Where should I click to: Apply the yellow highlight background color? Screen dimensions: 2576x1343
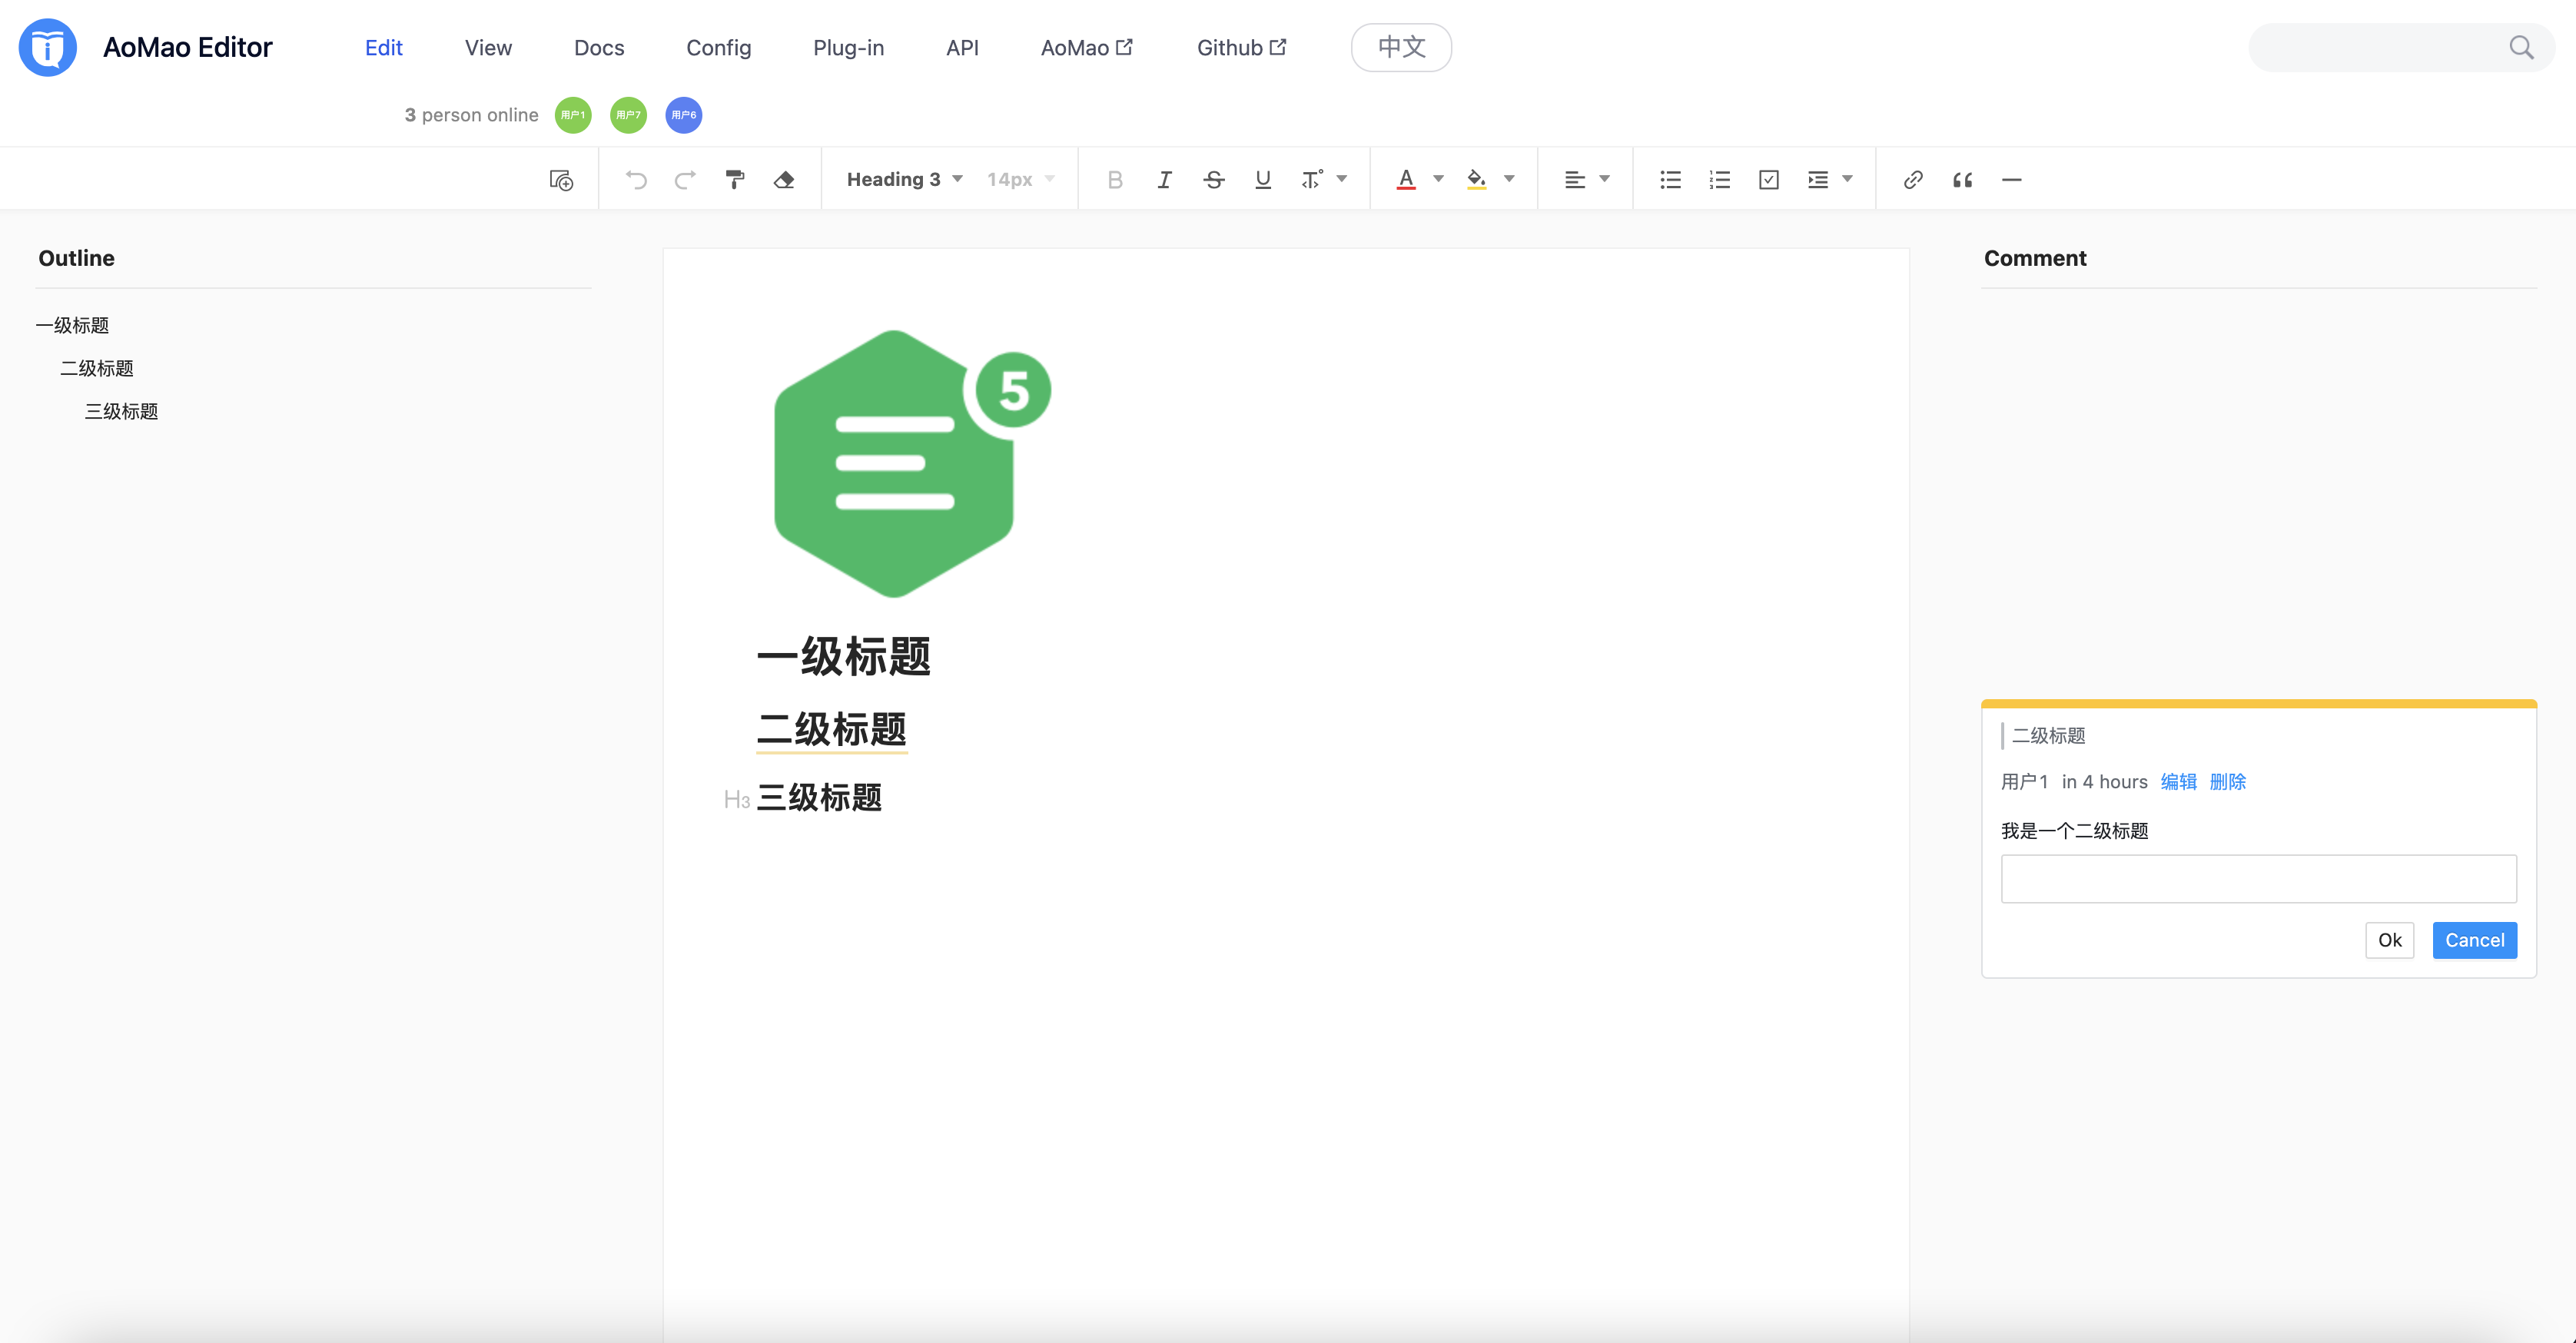click(x=1476, y=180)
